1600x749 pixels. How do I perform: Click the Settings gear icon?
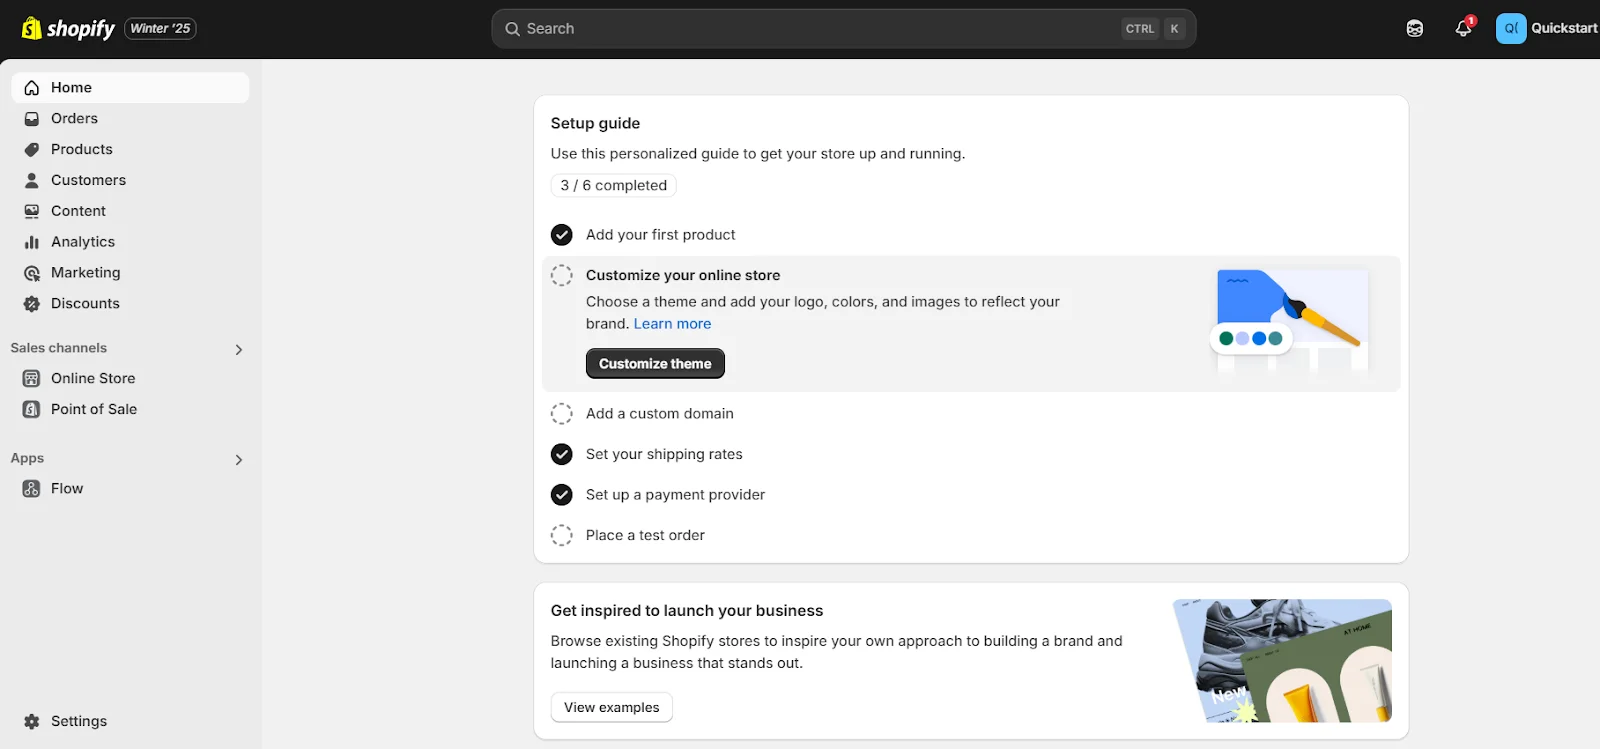[x=32, y=722]
